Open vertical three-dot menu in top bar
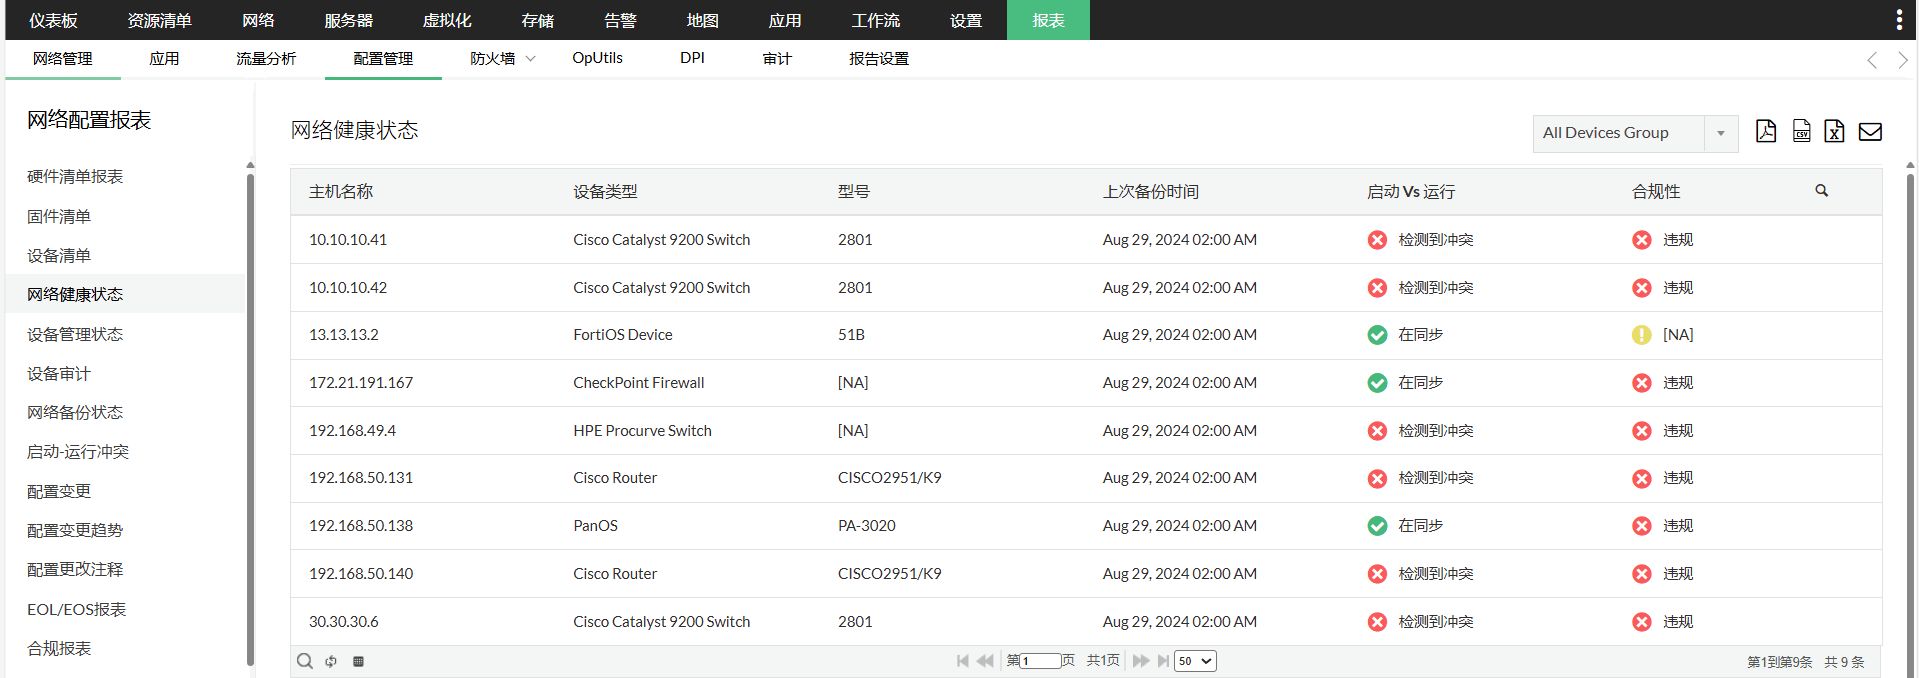 click(1899, 20)
